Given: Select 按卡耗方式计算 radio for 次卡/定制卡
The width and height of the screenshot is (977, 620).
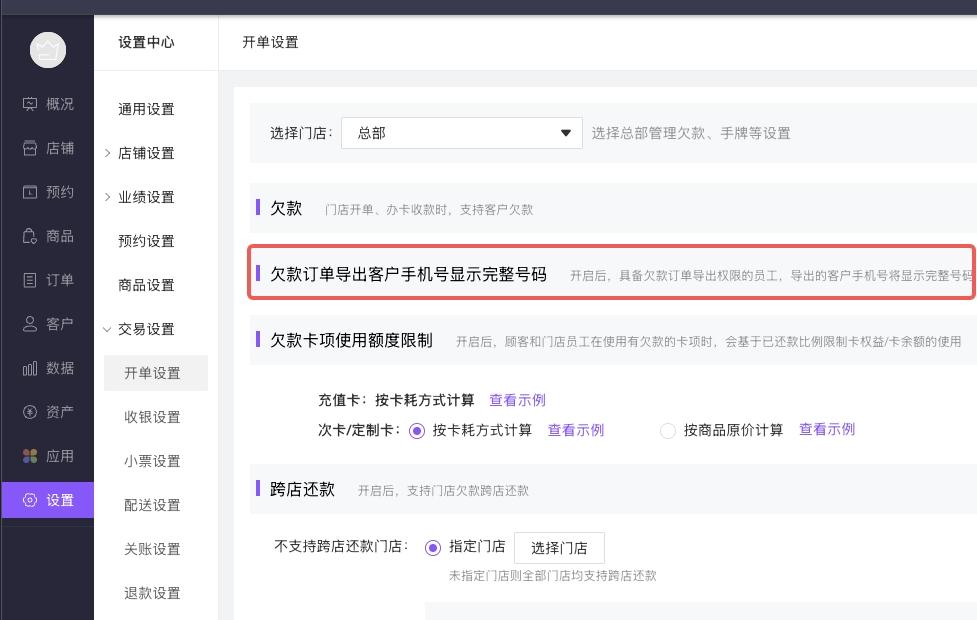Looking at the screenshot, I should tap(417, 431).
